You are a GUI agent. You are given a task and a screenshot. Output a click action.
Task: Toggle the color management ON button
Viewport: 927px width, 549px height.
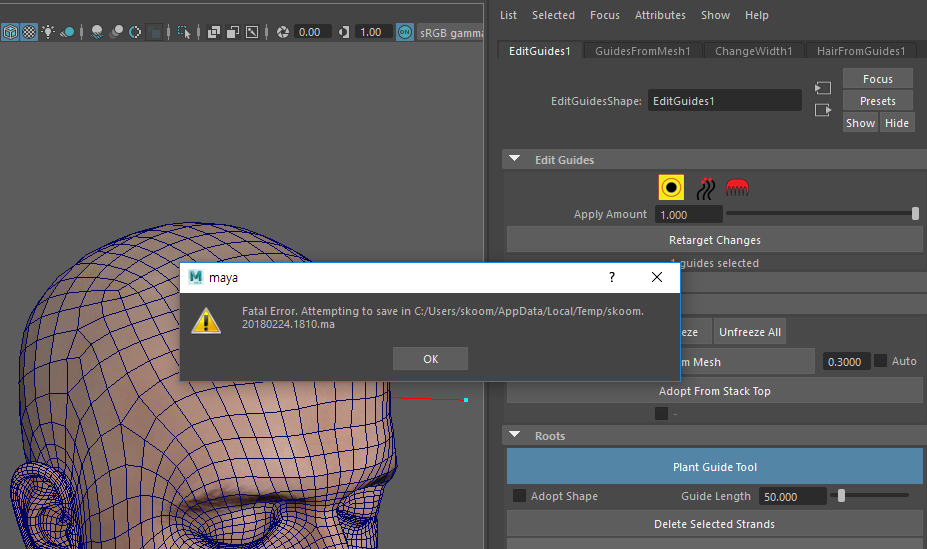(x=404, y=32)
